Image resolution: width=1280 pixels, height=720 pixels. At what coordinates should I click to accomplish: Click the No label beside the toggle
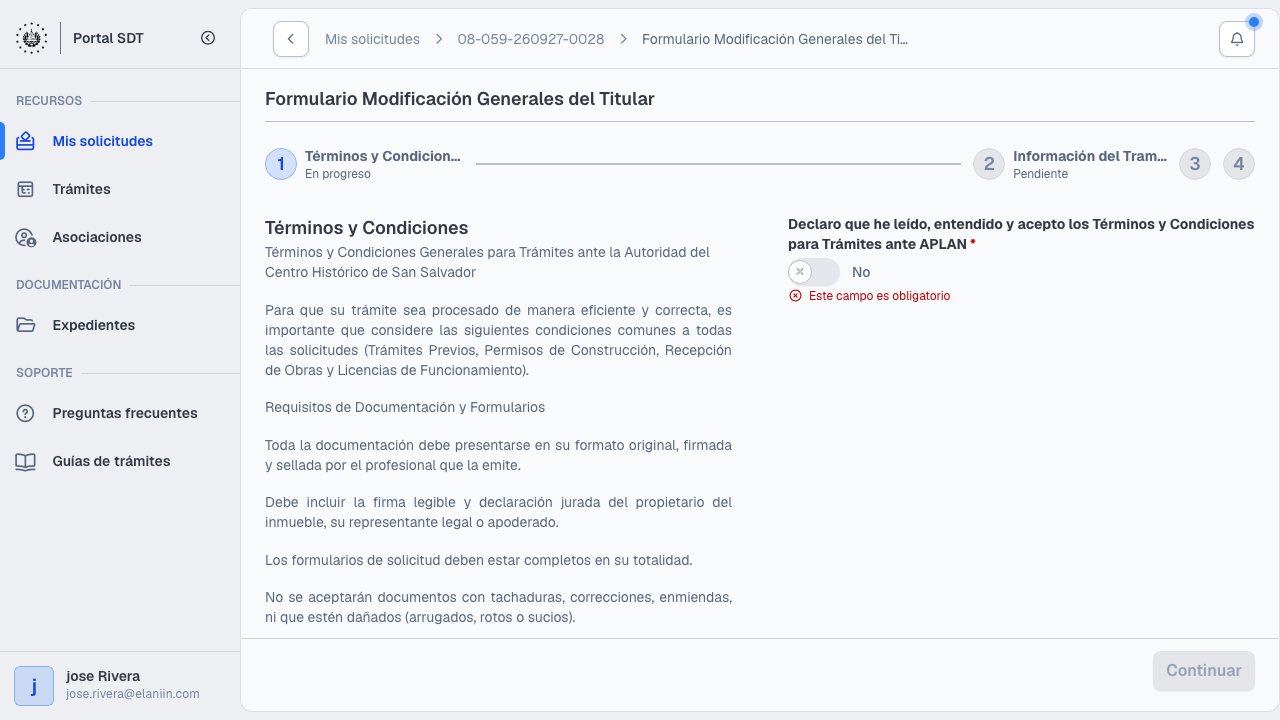pyautogui.click(x=861, y=272)
